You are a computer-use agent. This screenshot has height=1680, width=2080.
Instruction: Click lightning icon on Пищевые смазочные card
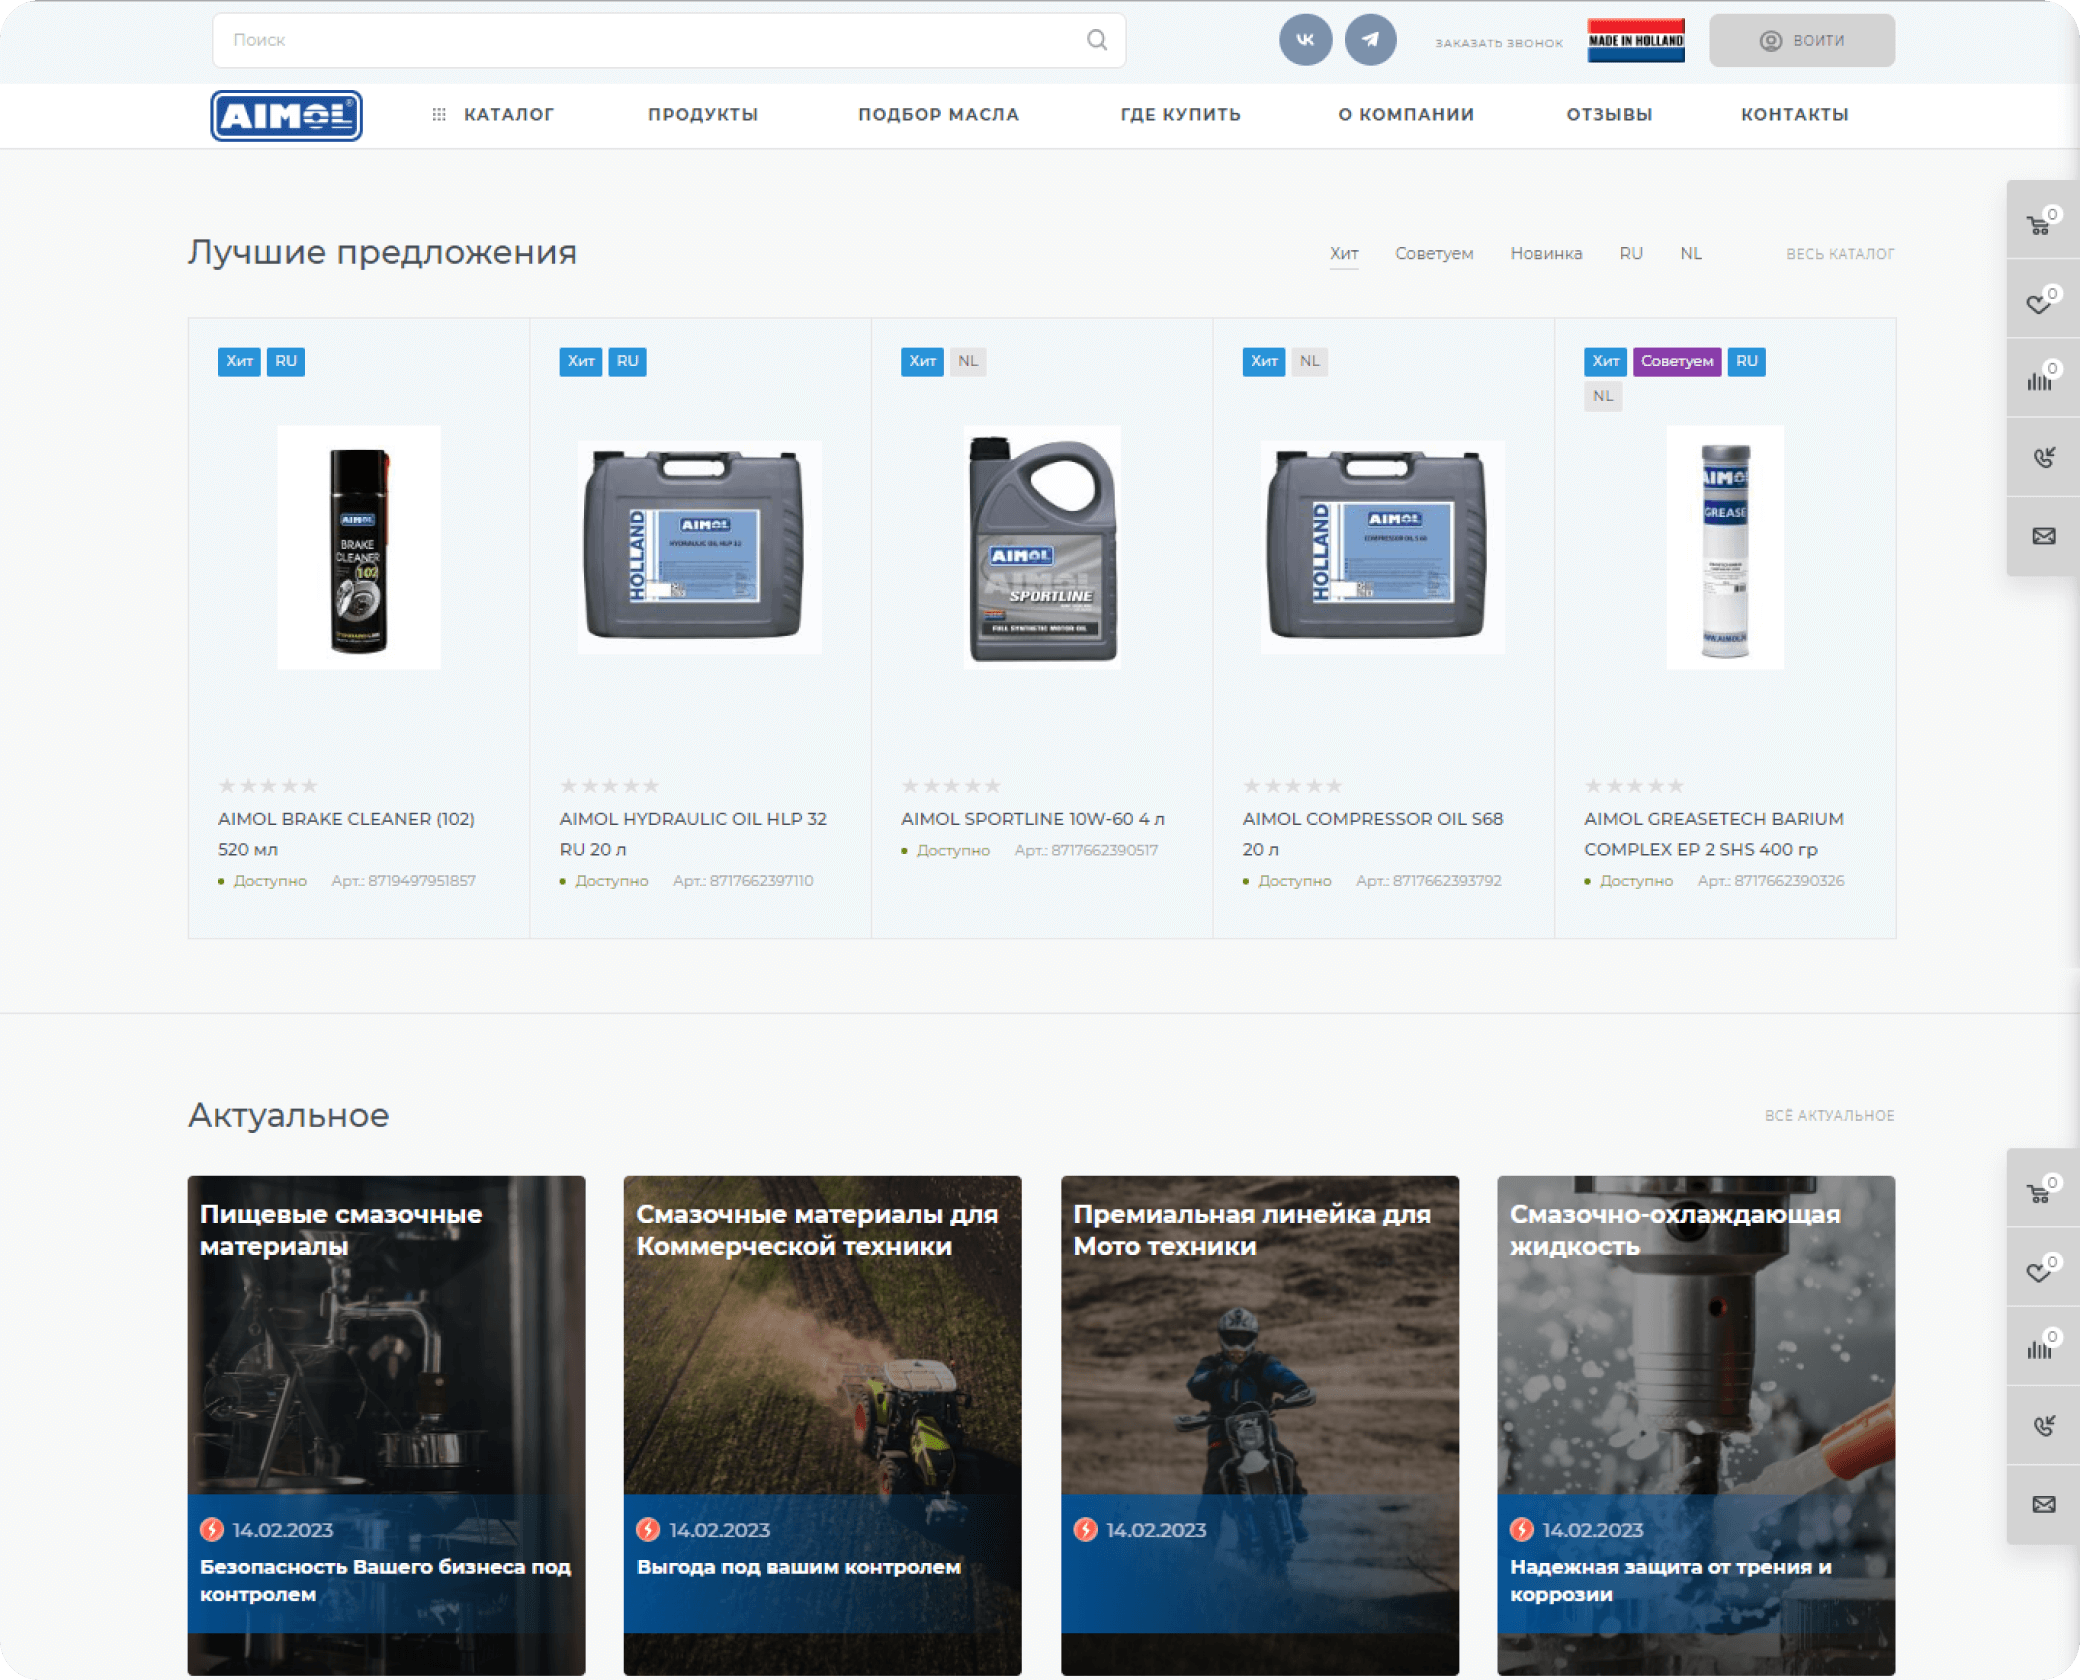point(212,1529)
